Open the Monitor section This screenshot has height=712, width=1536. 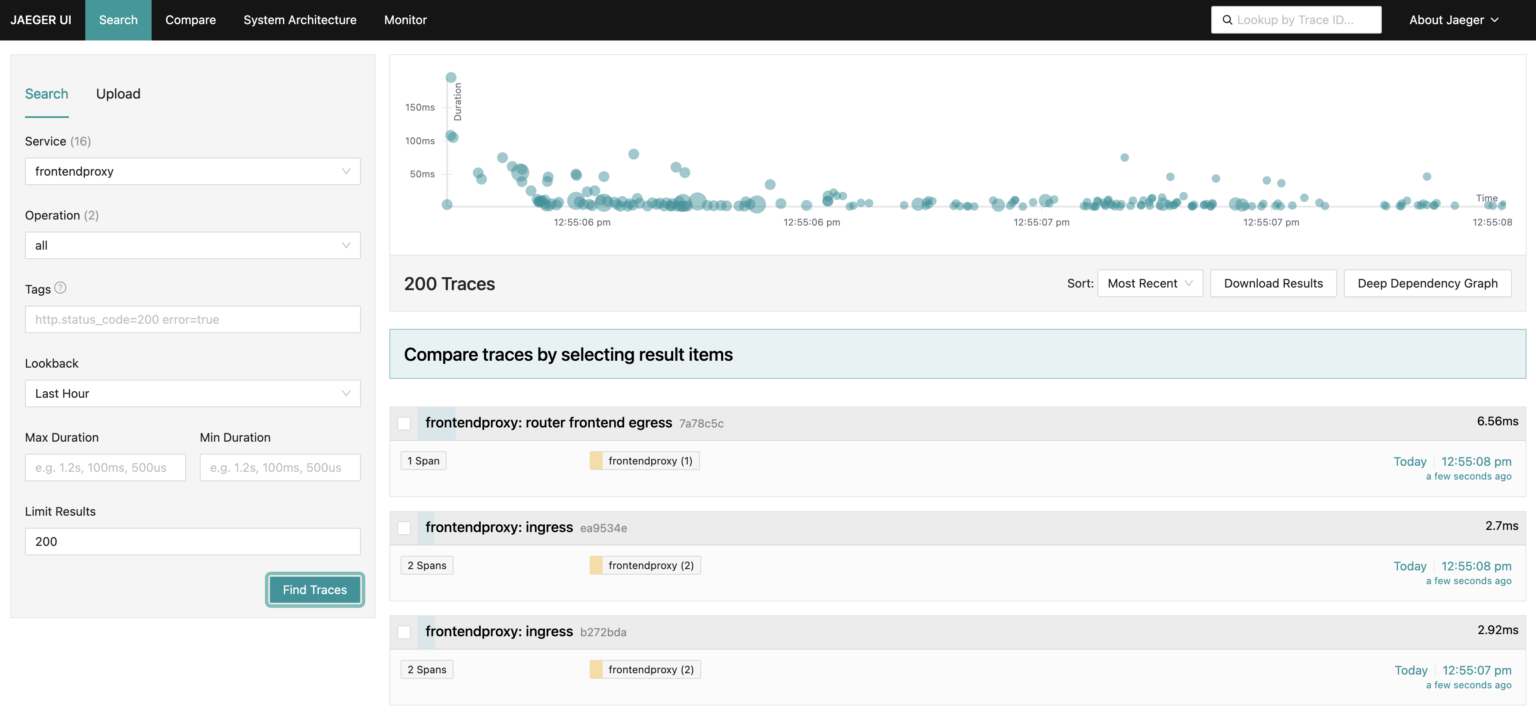(x=405, y=19)
